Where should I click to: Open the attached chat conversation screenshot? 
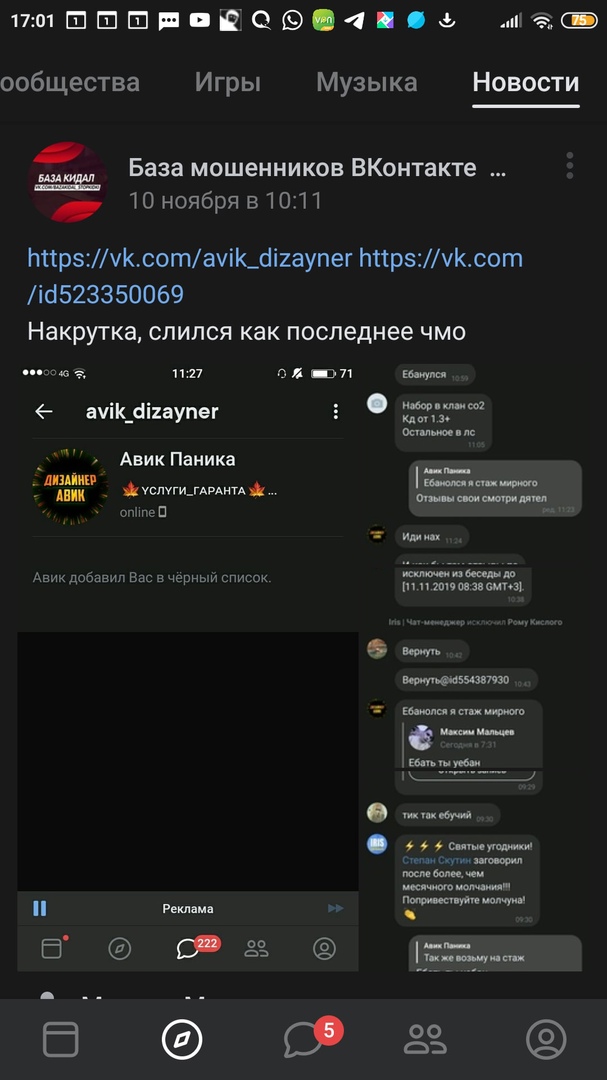pos(475,666)
